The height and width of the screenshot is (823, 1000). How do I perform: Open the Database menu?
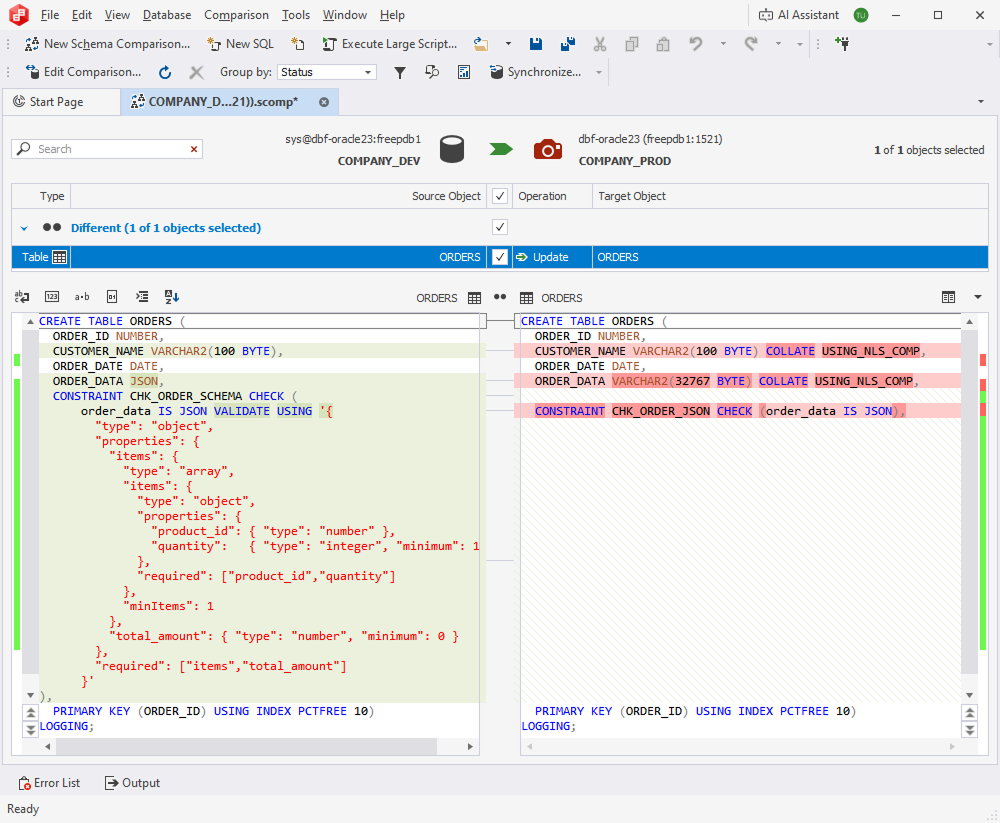[x=166, y=15]
